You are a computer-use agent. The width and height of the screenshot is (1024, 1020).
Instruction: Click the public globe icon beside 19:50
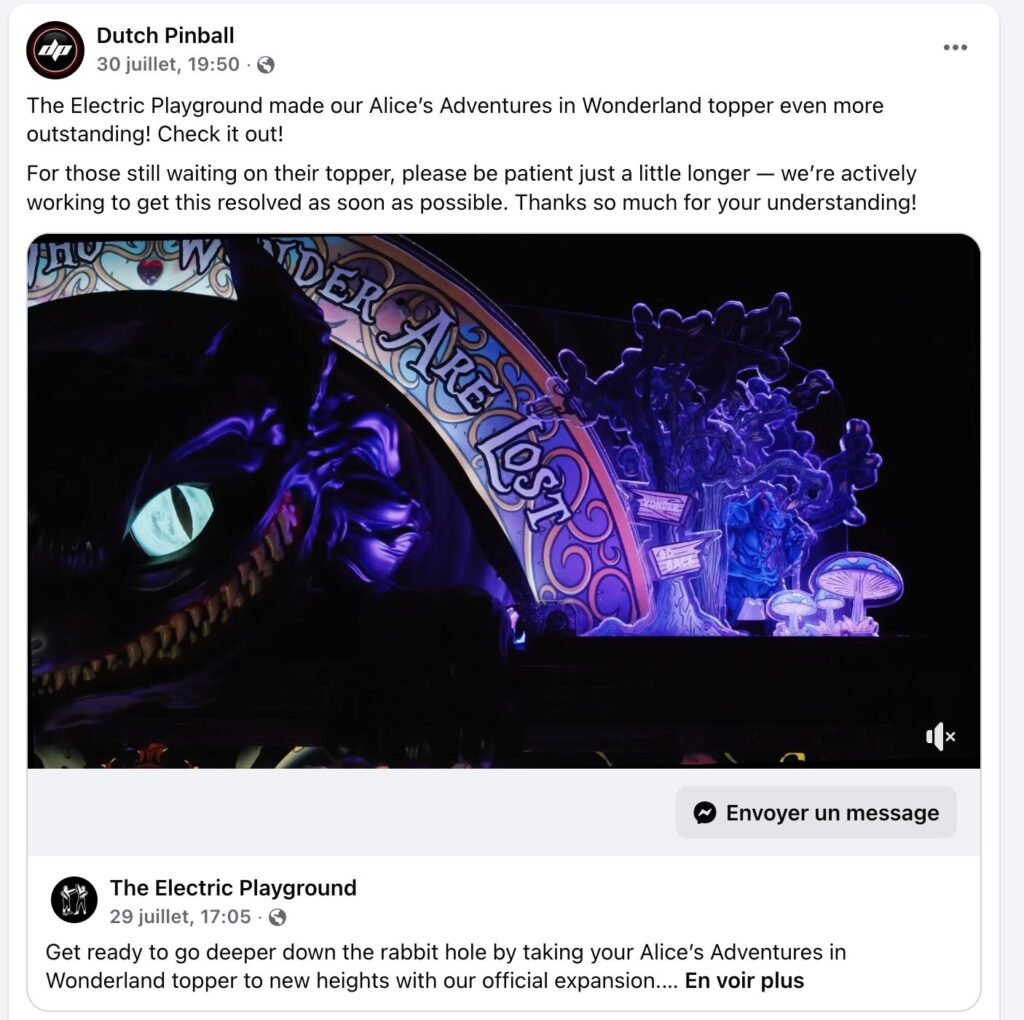pos(265,65)
